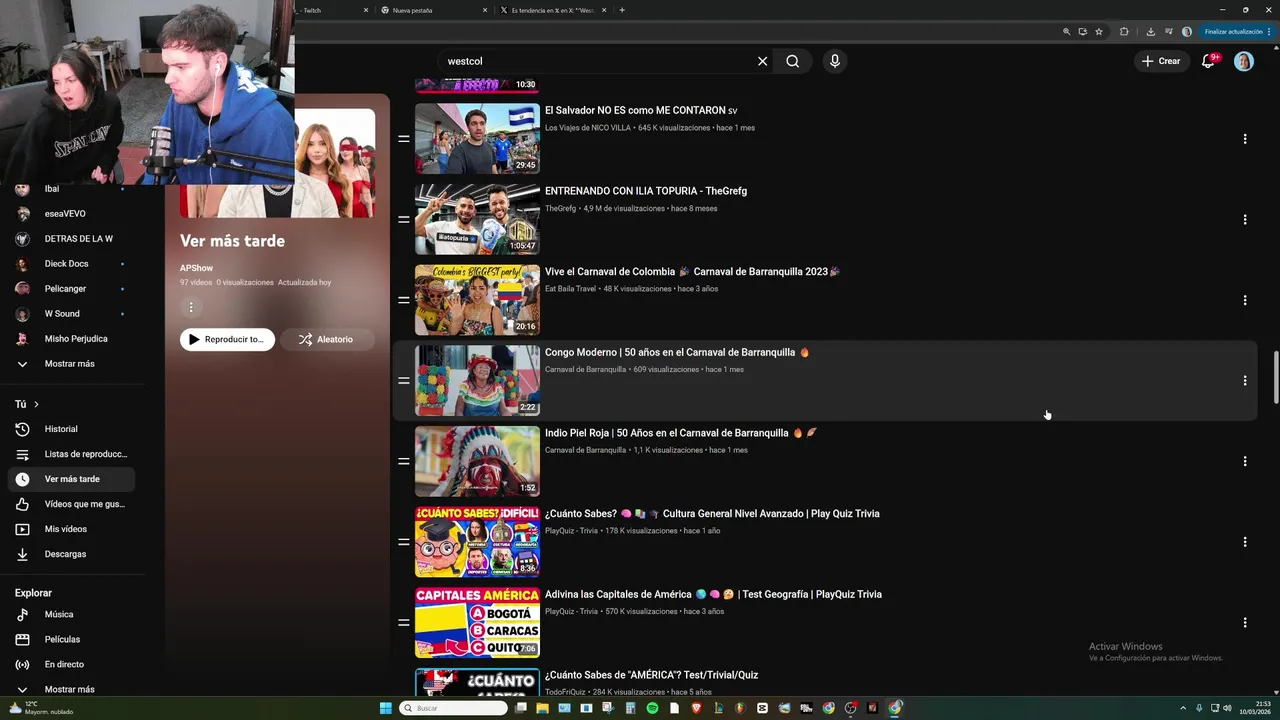
Task: Start voice search with the microphone icon
Action: (x=835, y=61)
